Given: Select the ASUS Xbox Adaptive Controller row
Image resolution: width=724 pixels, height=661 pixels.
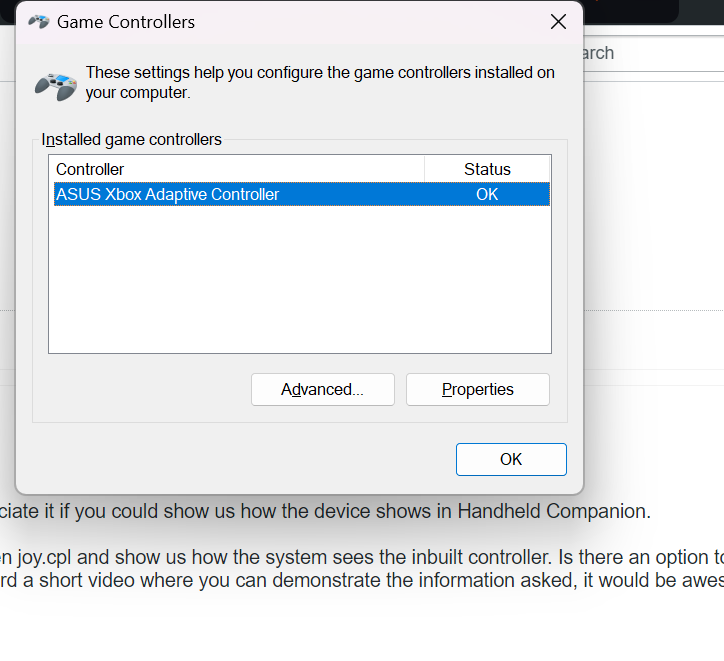Looking at the screenshot, I should click(302, 194).
